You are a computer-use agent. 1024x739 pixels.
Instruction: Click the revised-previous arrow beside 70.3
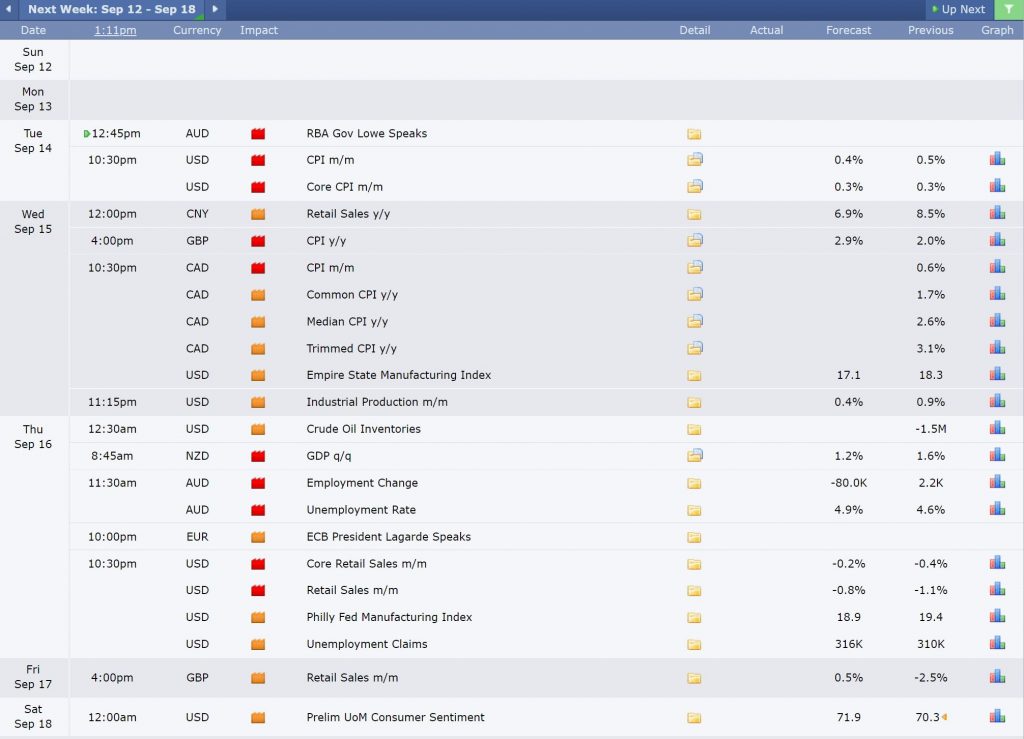tap(944, 717)
